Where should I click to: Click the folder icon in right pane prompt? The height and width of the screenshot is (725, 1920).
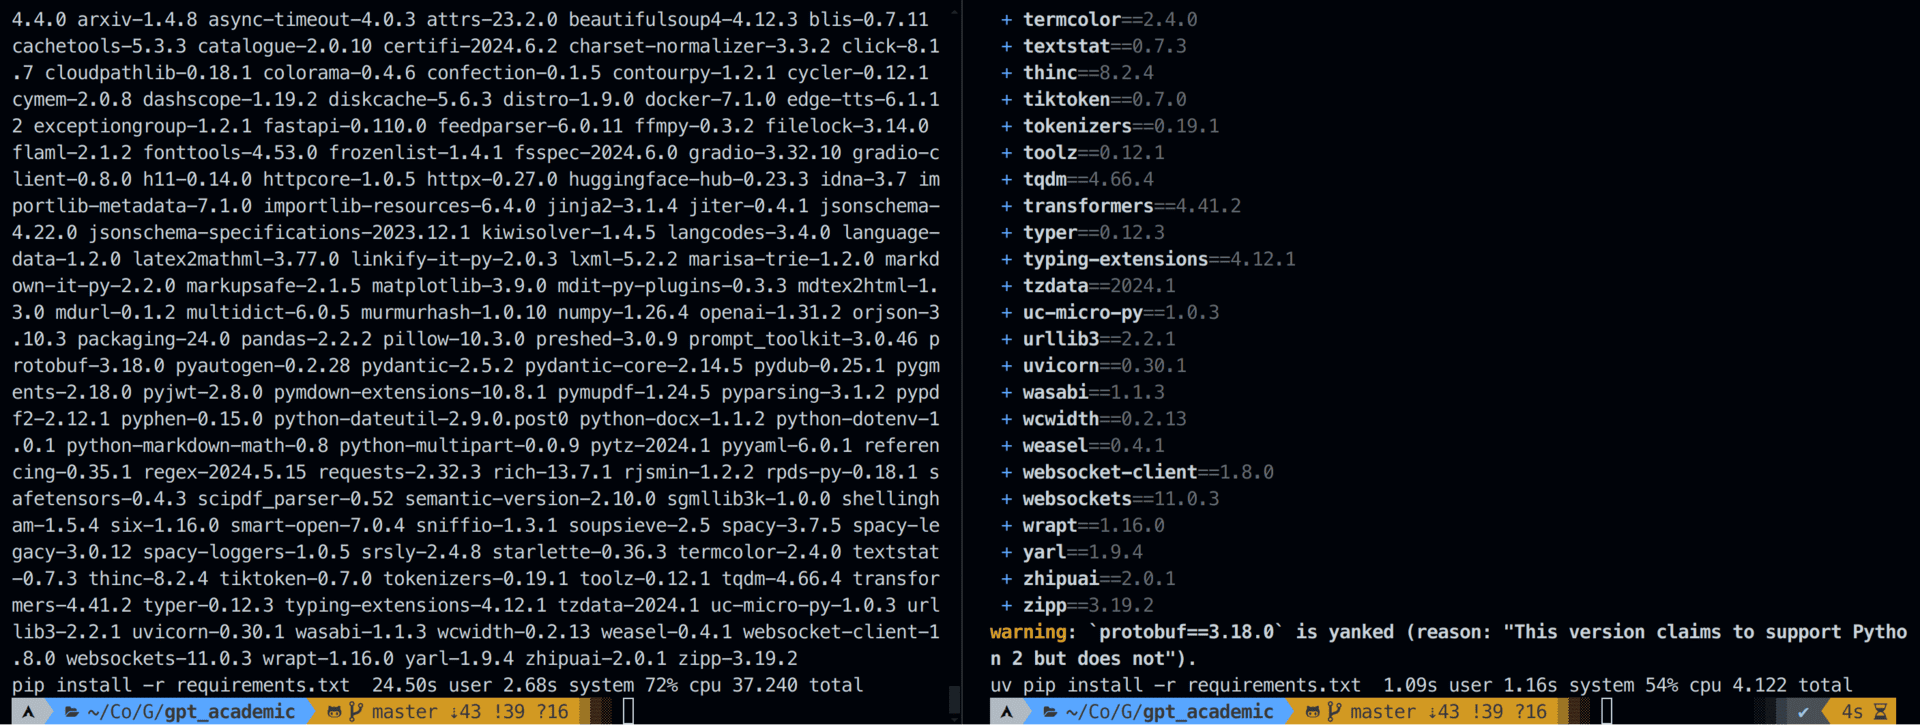[x=1050, y=712]
